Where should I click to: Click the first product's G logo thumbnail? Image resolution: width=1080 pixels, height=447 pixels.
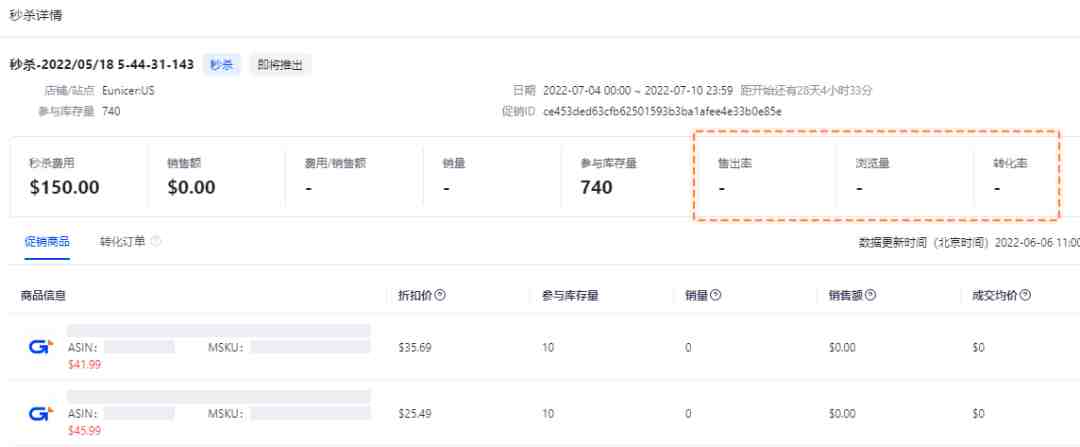[x=41, y=348]
